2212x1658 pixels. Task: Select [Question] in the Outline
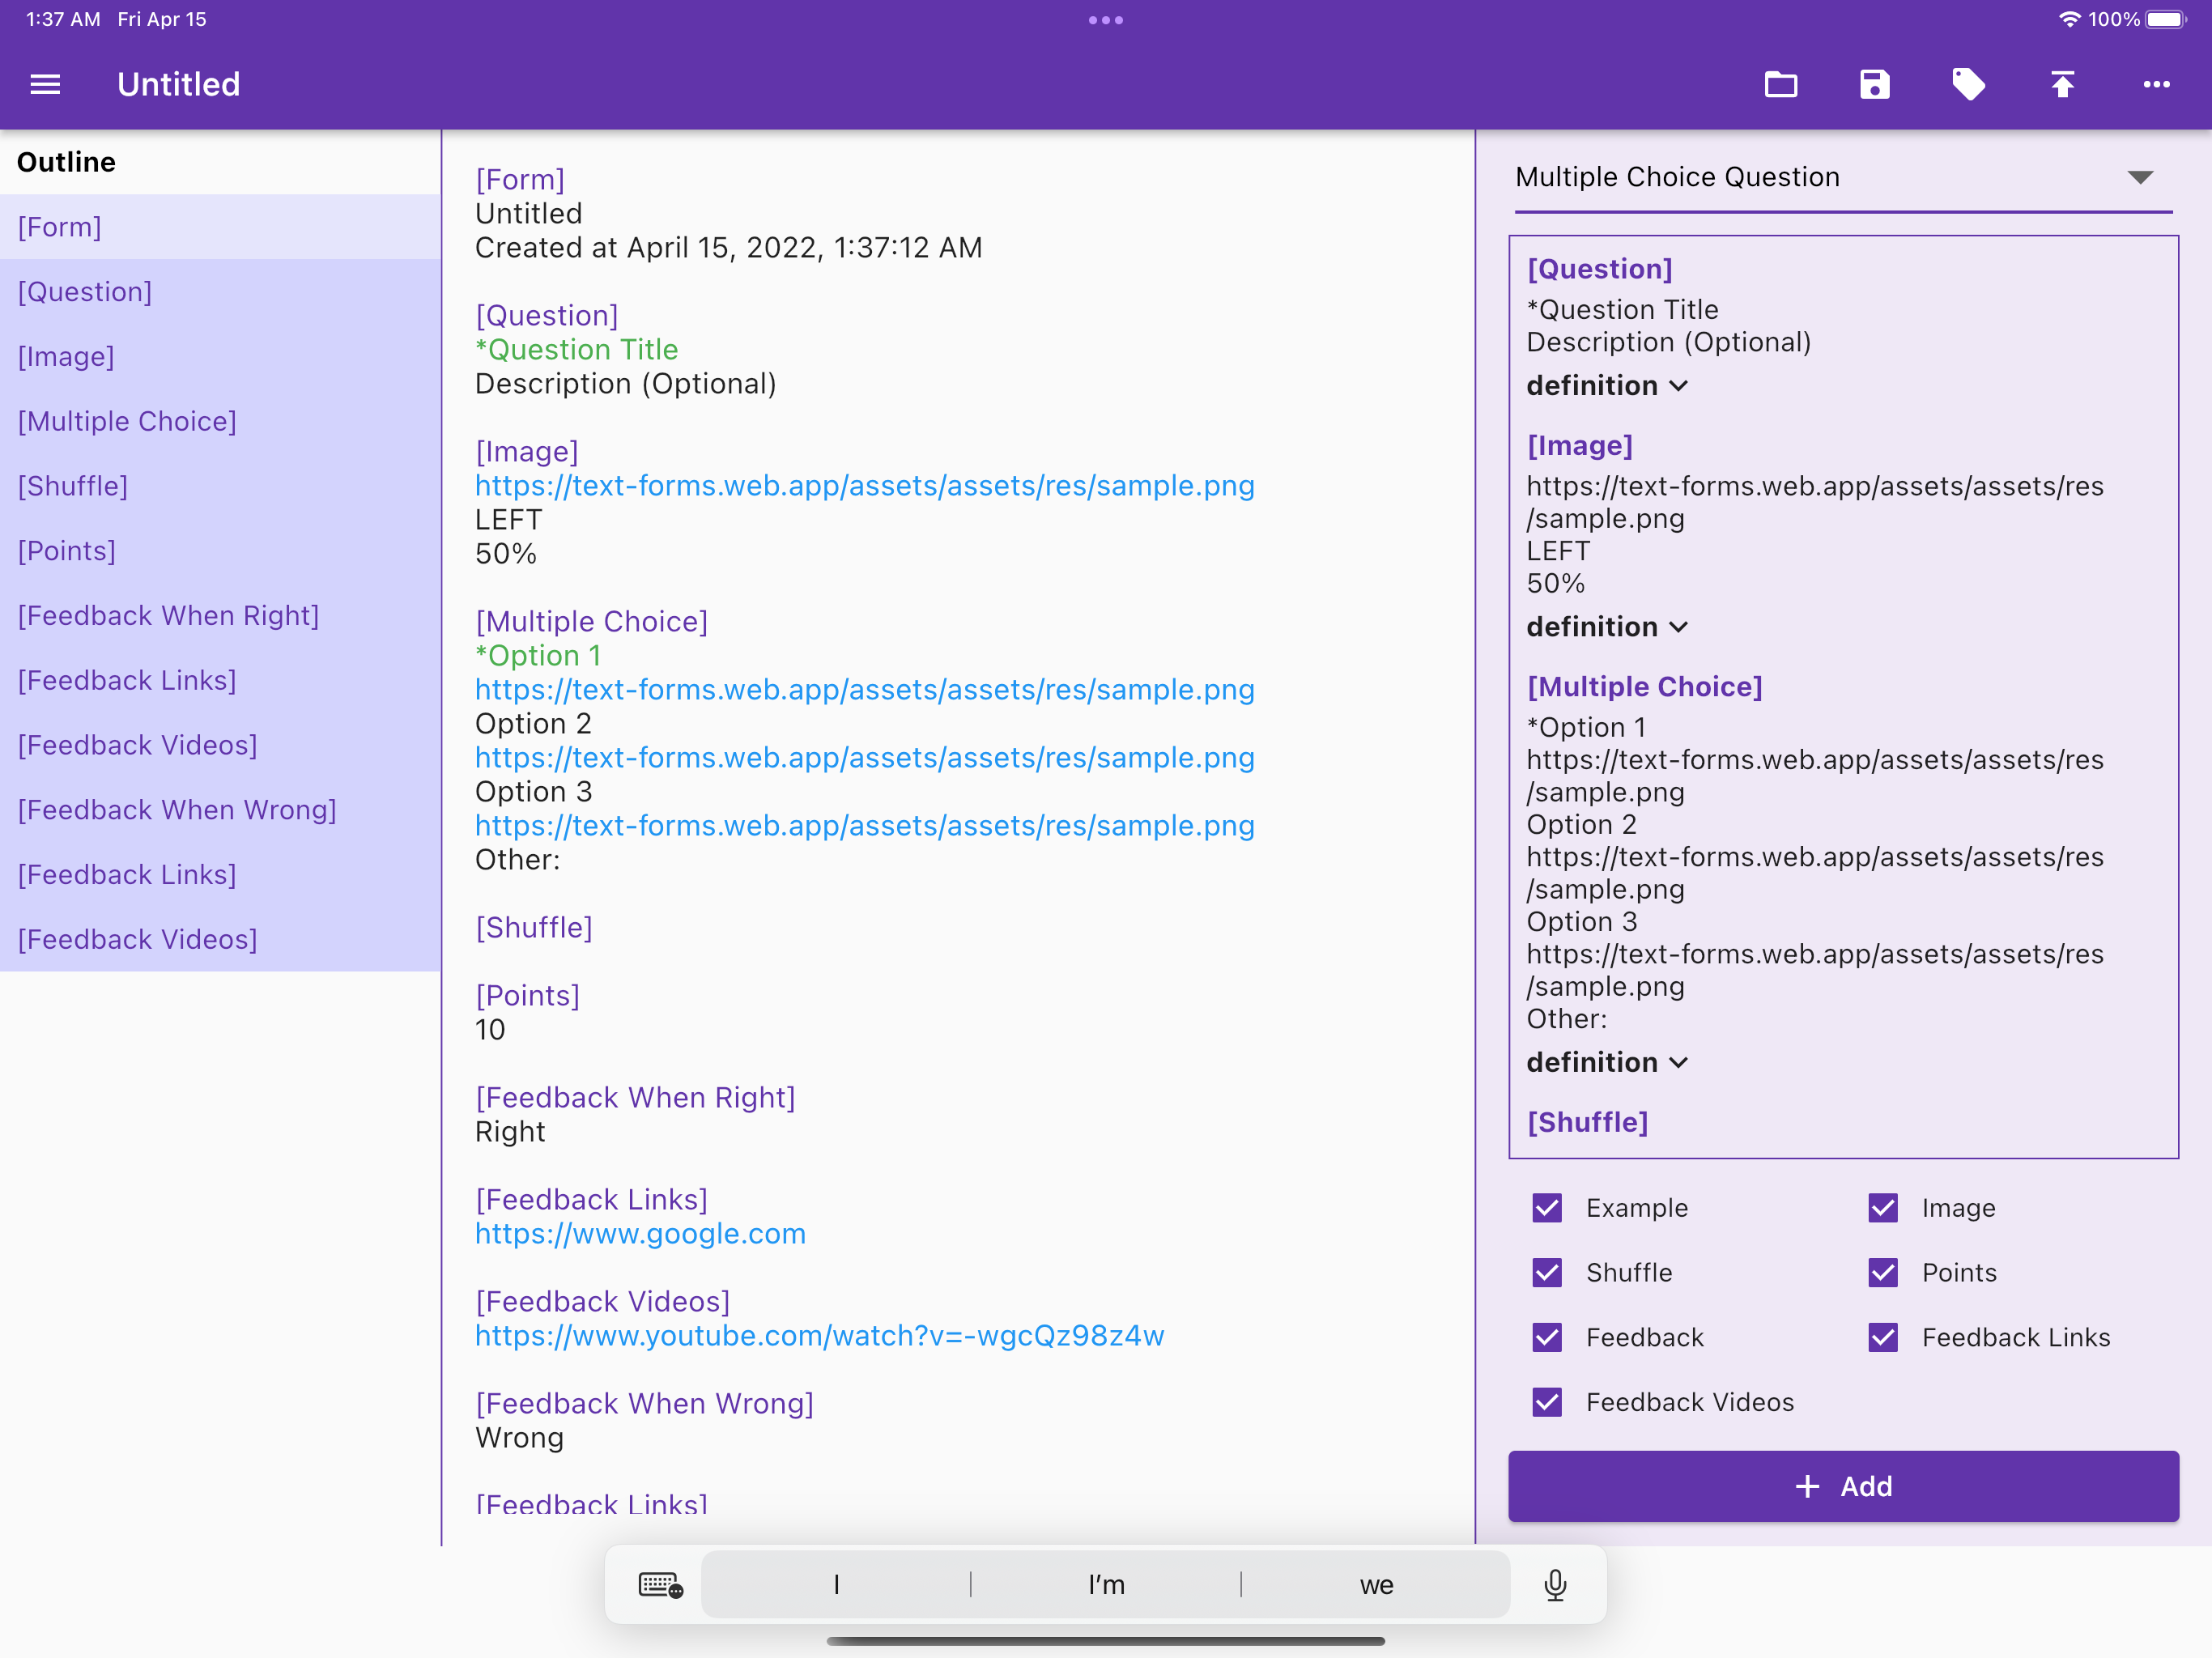[x=220, y=292]
